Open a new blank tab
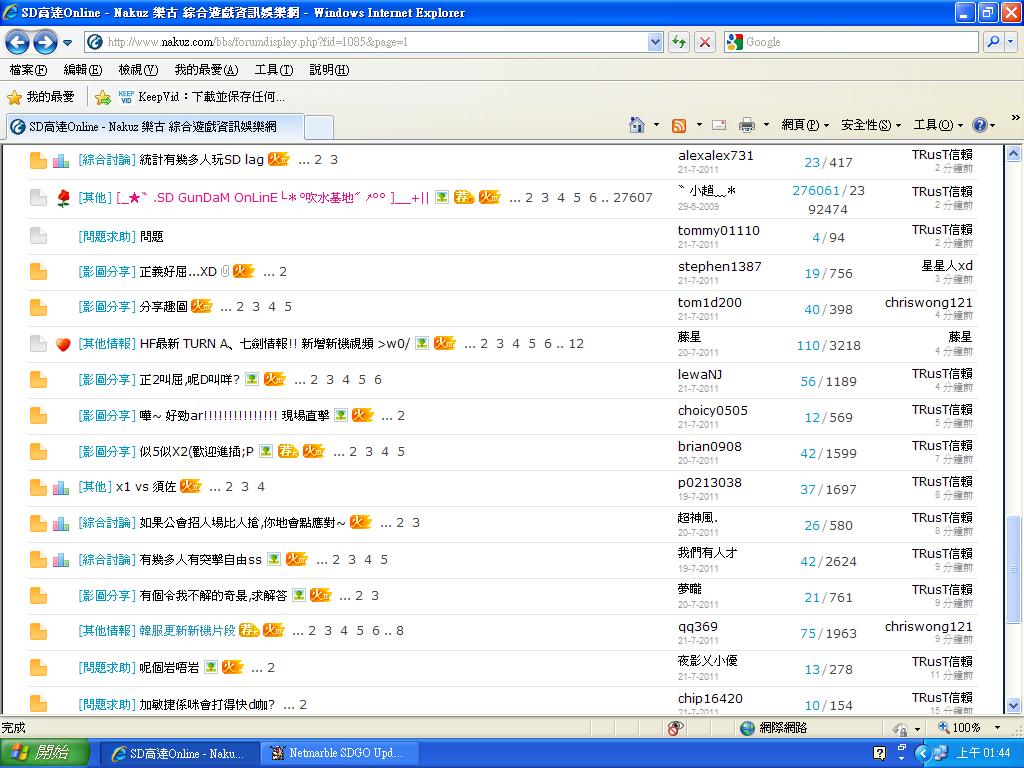 click(x=319, y=127)
